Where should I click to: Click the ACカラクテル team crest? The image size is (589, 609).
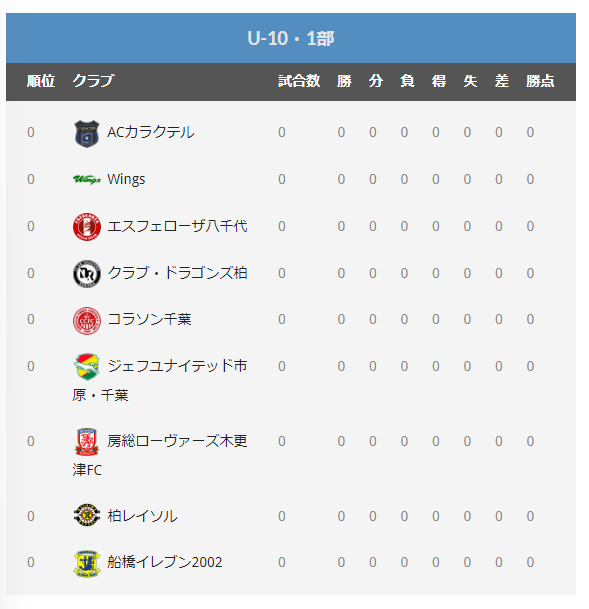point(87,134)
